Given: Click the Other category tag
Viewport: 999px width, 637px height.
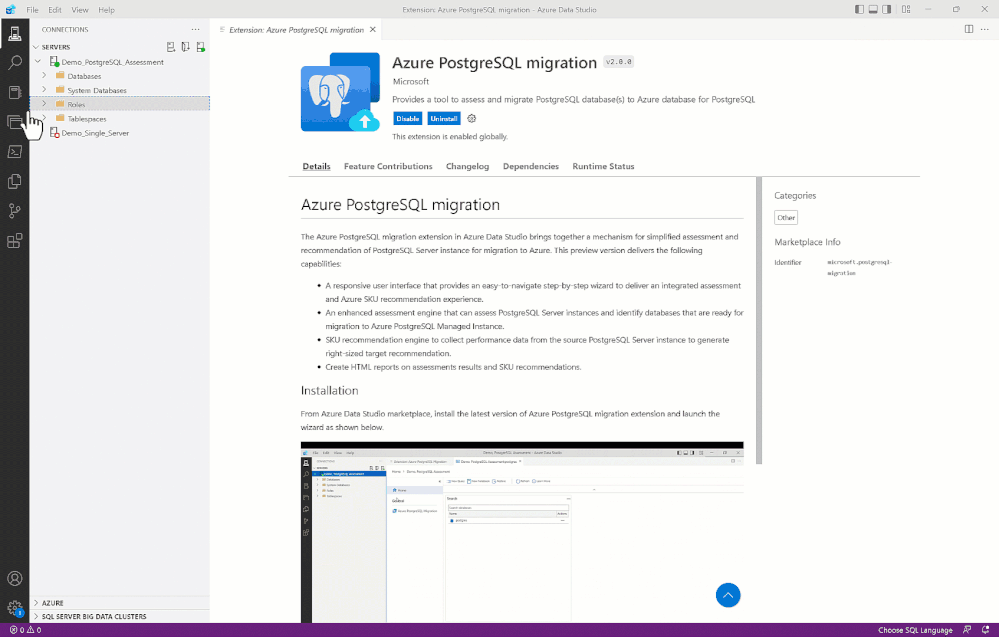Looking at the screenshot, I should (x=786, y=217).
